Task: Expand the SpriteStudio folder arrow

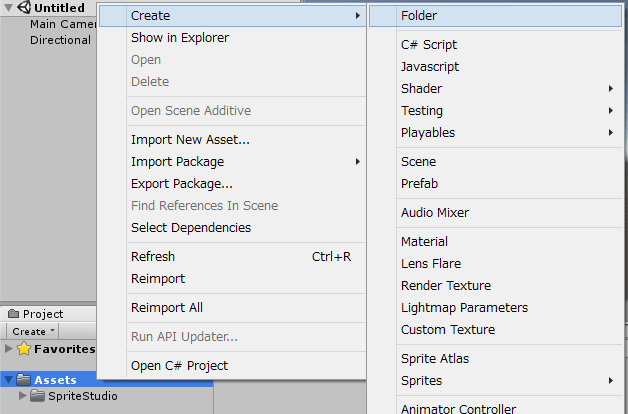Action: click(23, 396)
